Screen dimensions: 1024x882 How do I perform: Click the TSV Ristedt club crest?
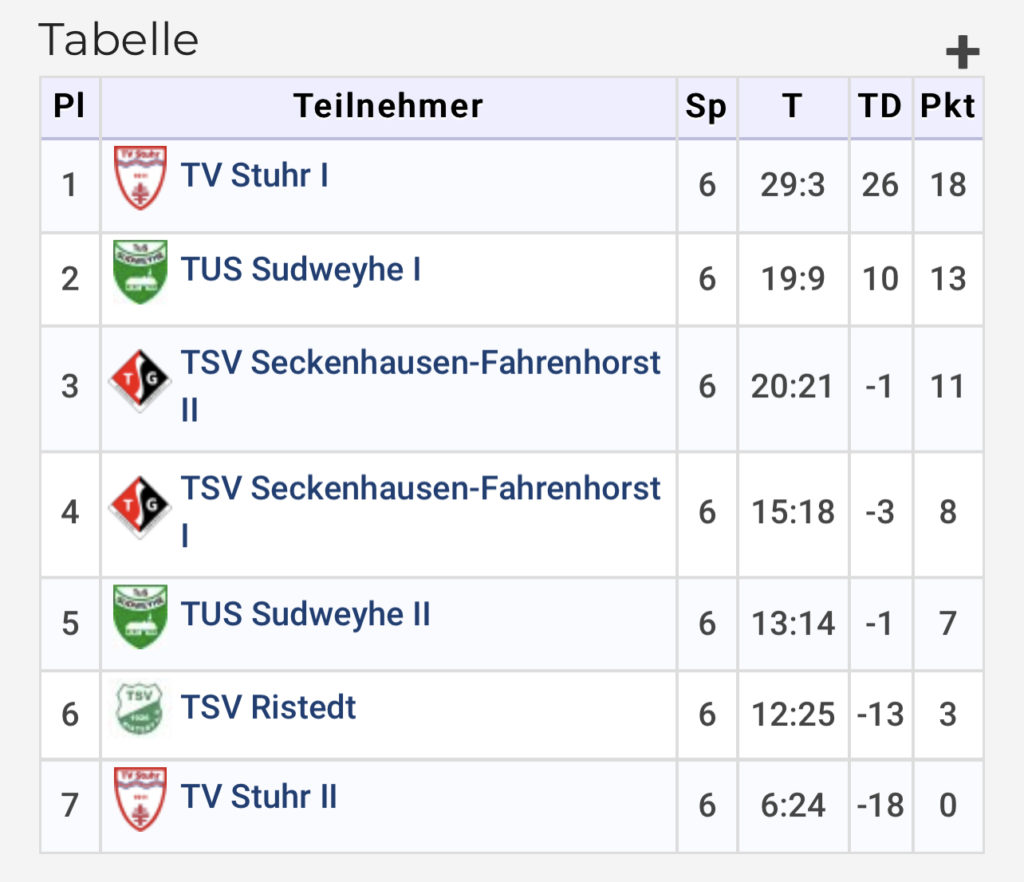pyautogui.click(x=139, y=709)
